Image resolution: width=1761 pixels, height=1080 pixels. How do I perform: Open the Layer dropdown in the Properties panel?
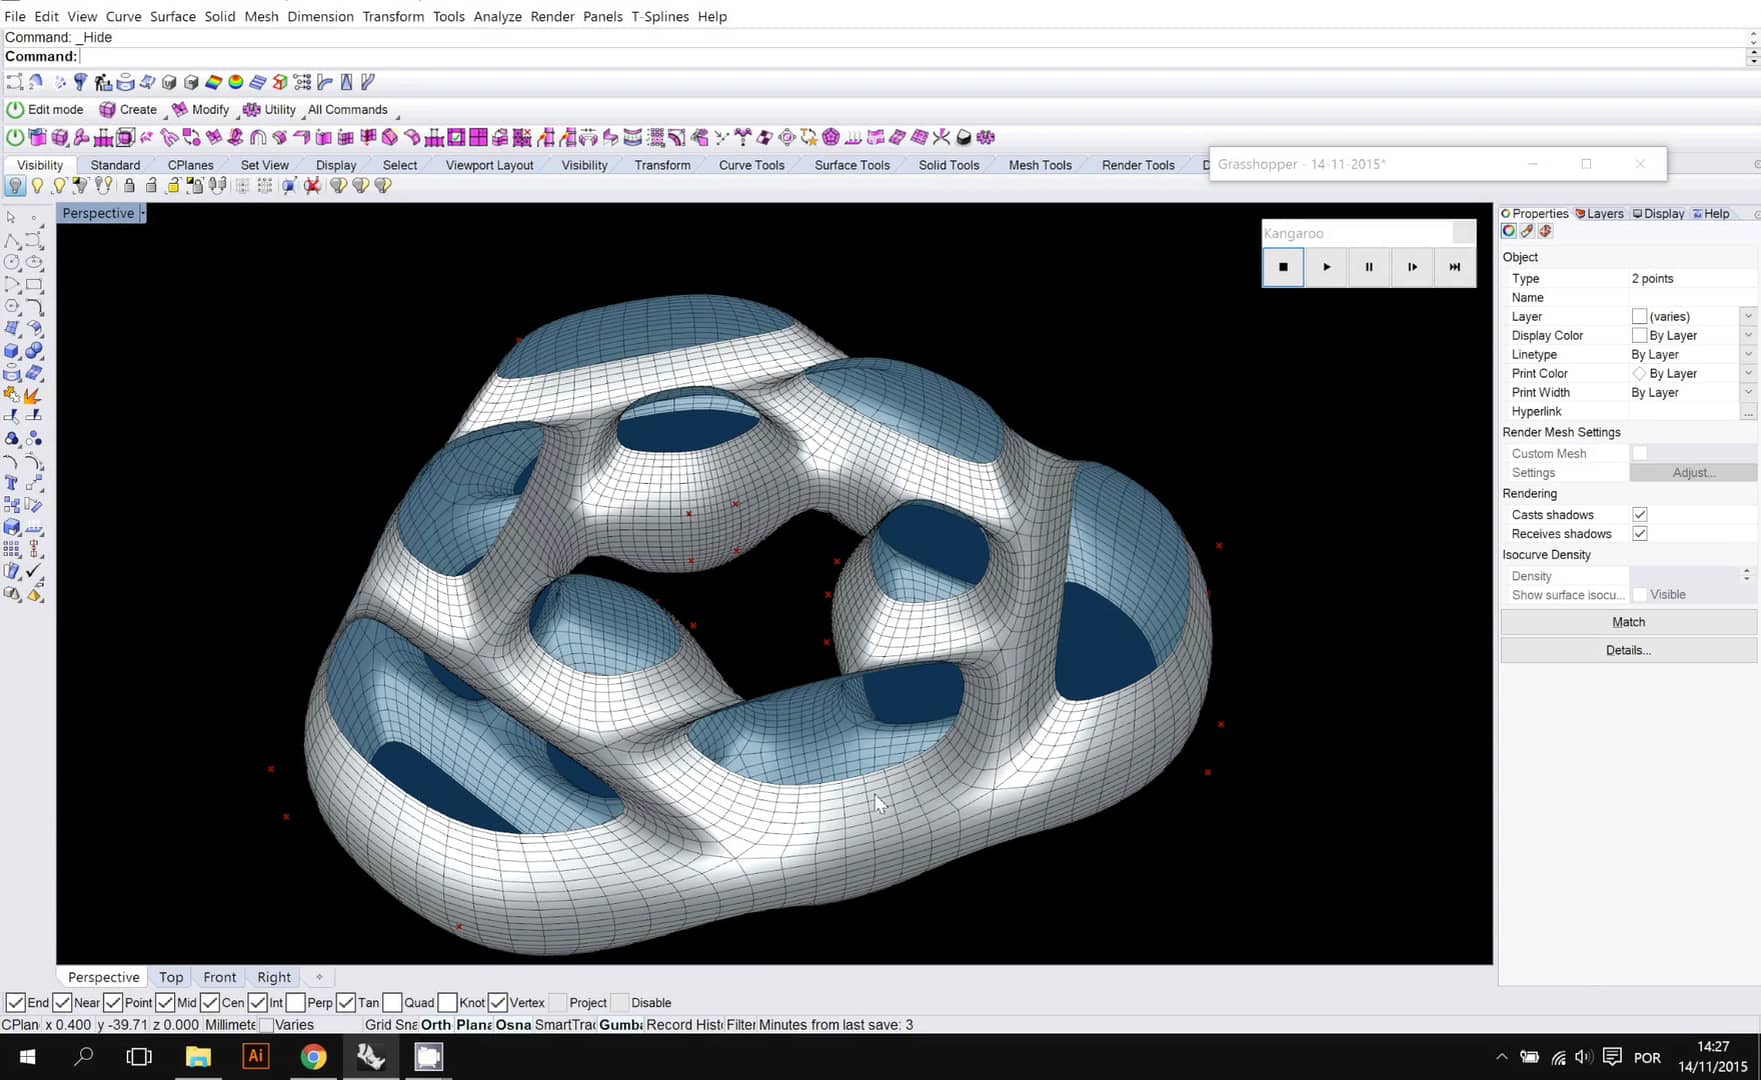pyautogui.click(x=1748, y=316)
